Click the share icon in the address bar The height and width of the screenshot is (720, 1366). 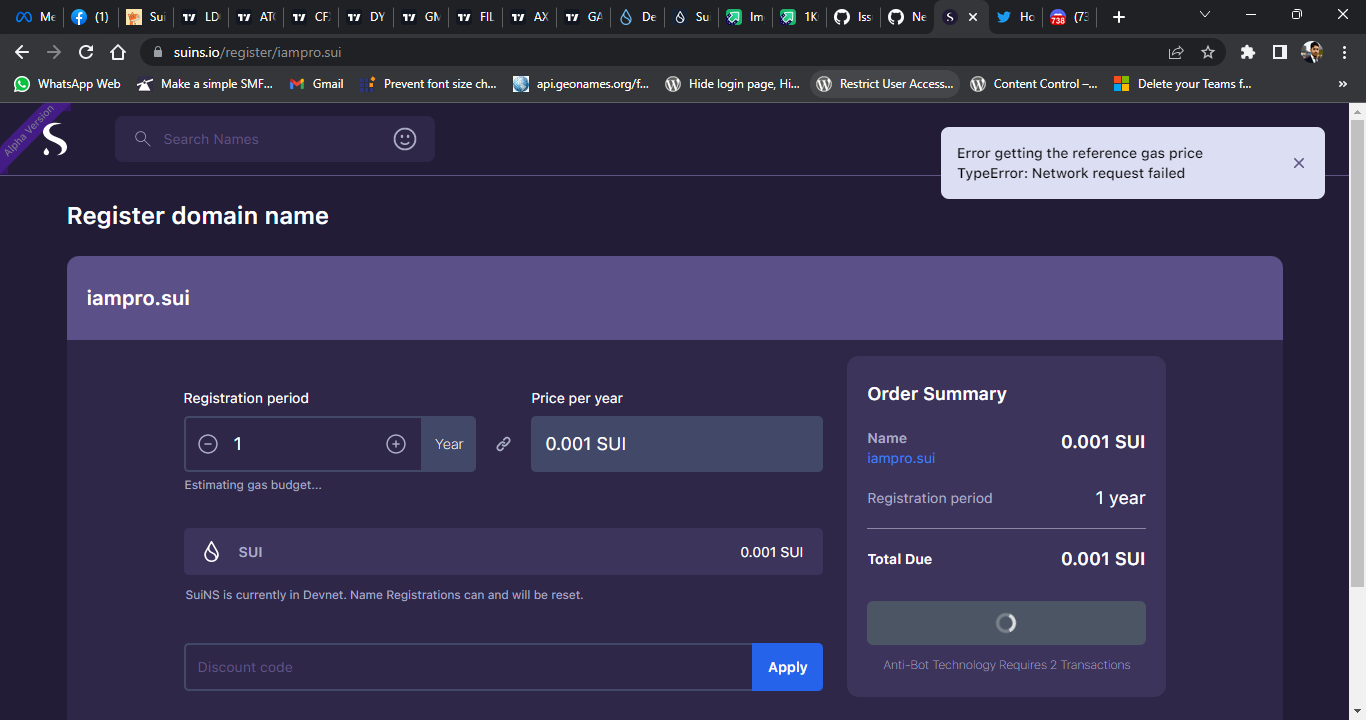[1176, 52]
